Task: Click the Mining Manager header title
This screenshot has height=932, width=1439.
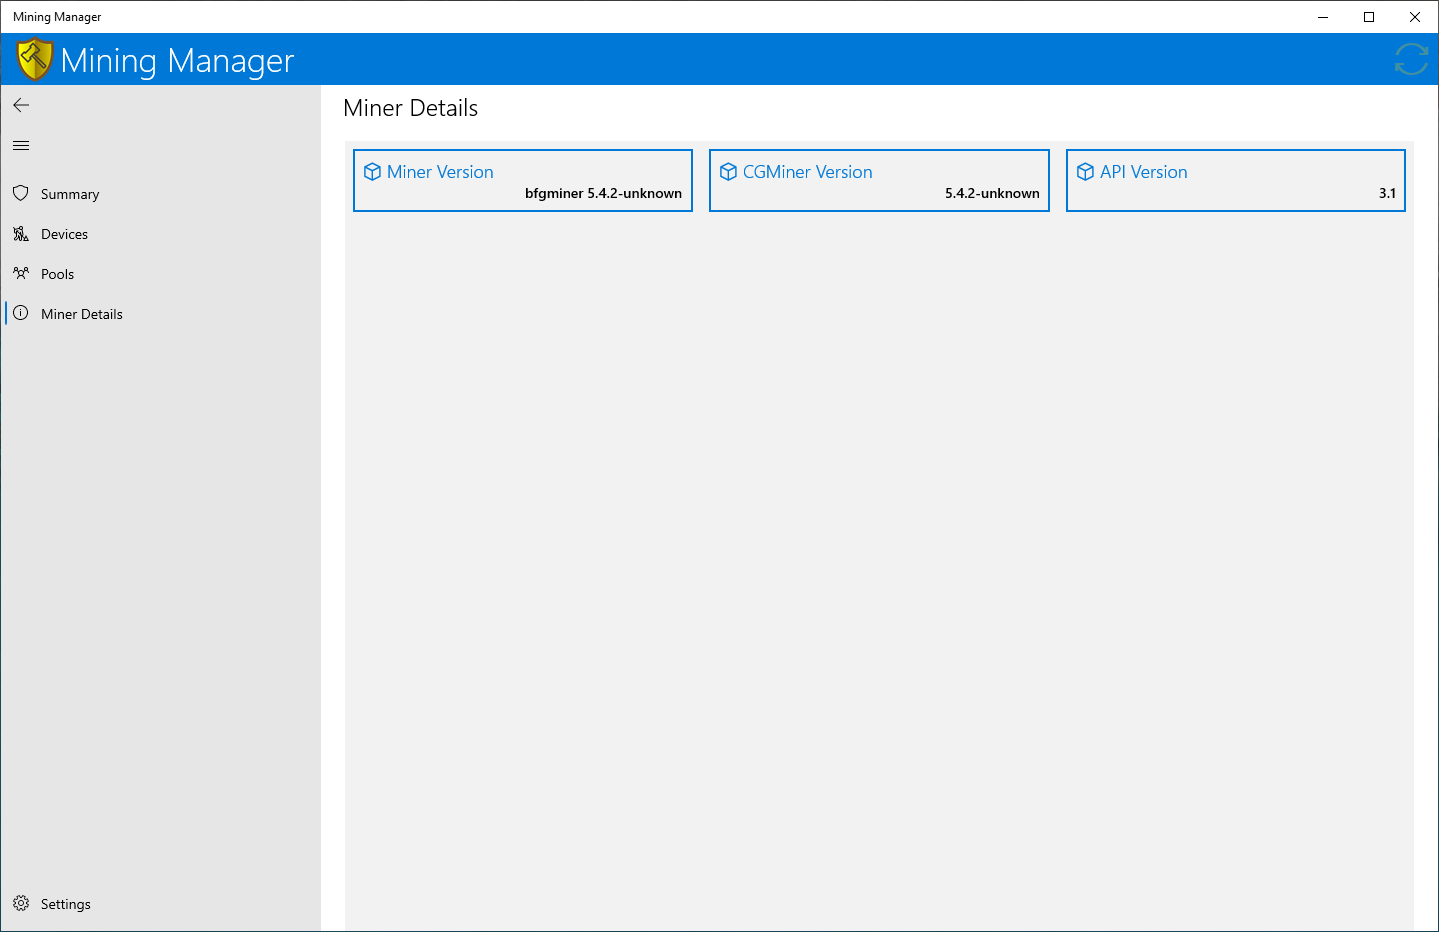Action: [177, 61]
